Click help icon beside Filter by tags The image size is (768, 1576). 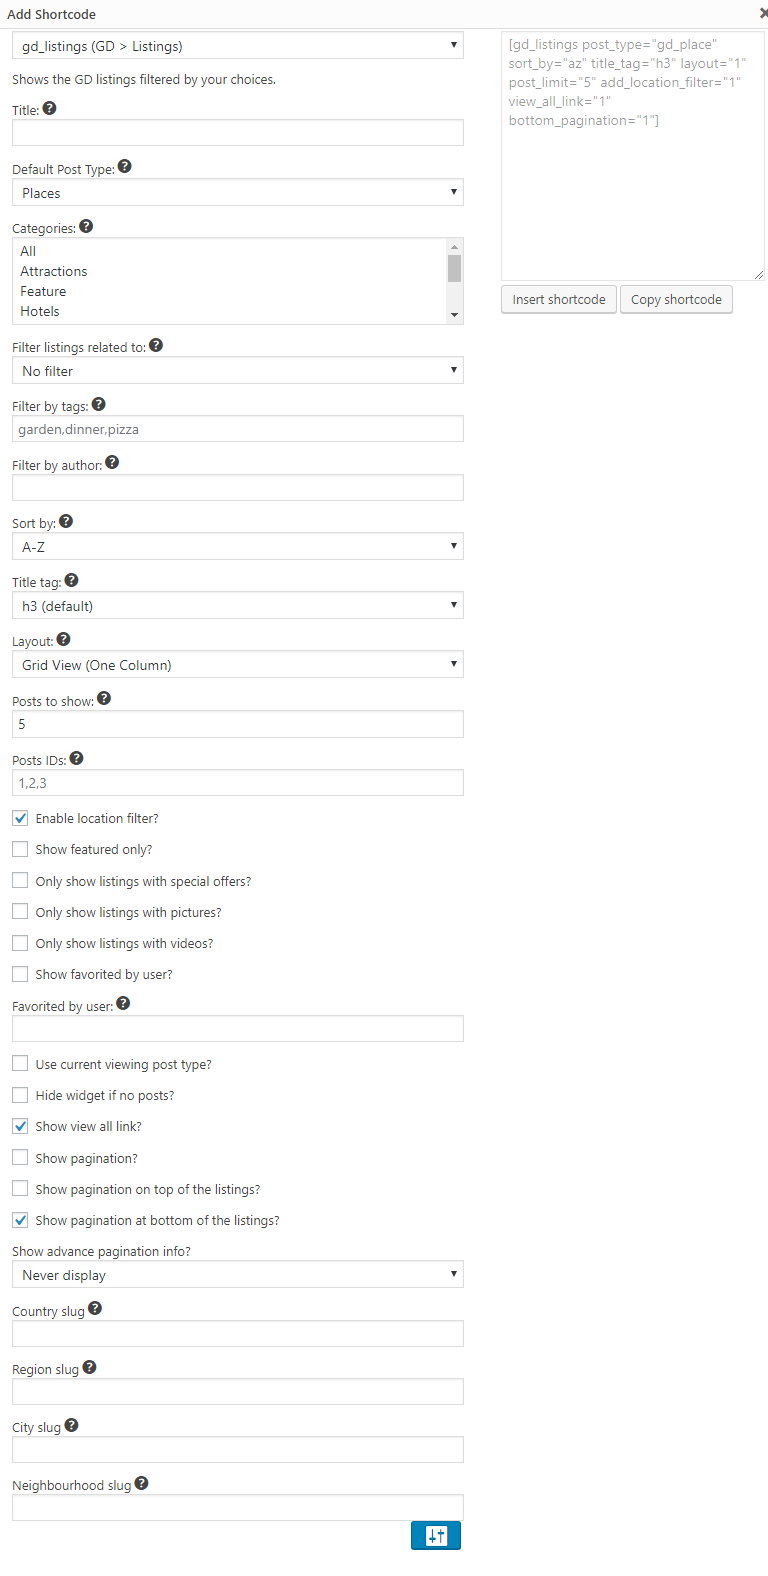98,404
